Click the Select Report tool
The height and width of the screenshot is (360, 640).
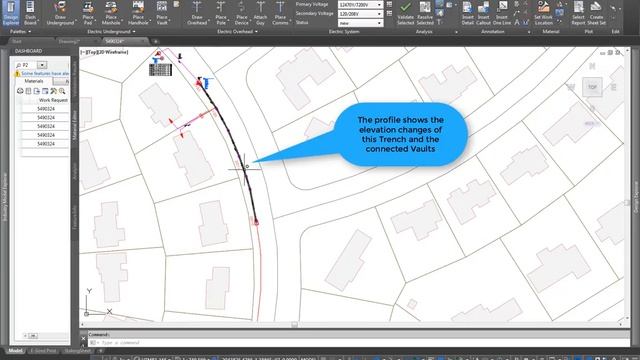pos(578,13)
